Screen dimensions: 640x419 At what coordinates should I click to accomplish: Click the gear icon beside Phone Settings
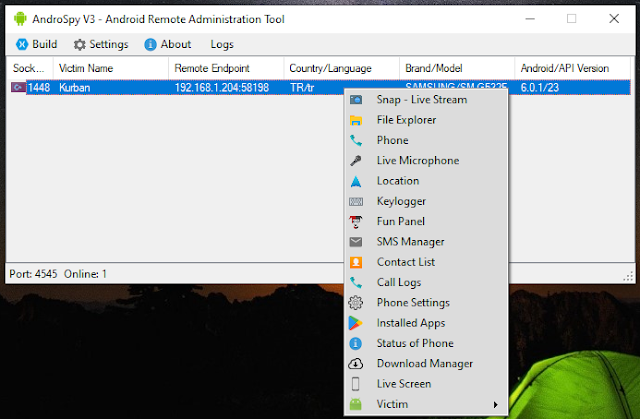pyautogui.click(x=356, y=303)
